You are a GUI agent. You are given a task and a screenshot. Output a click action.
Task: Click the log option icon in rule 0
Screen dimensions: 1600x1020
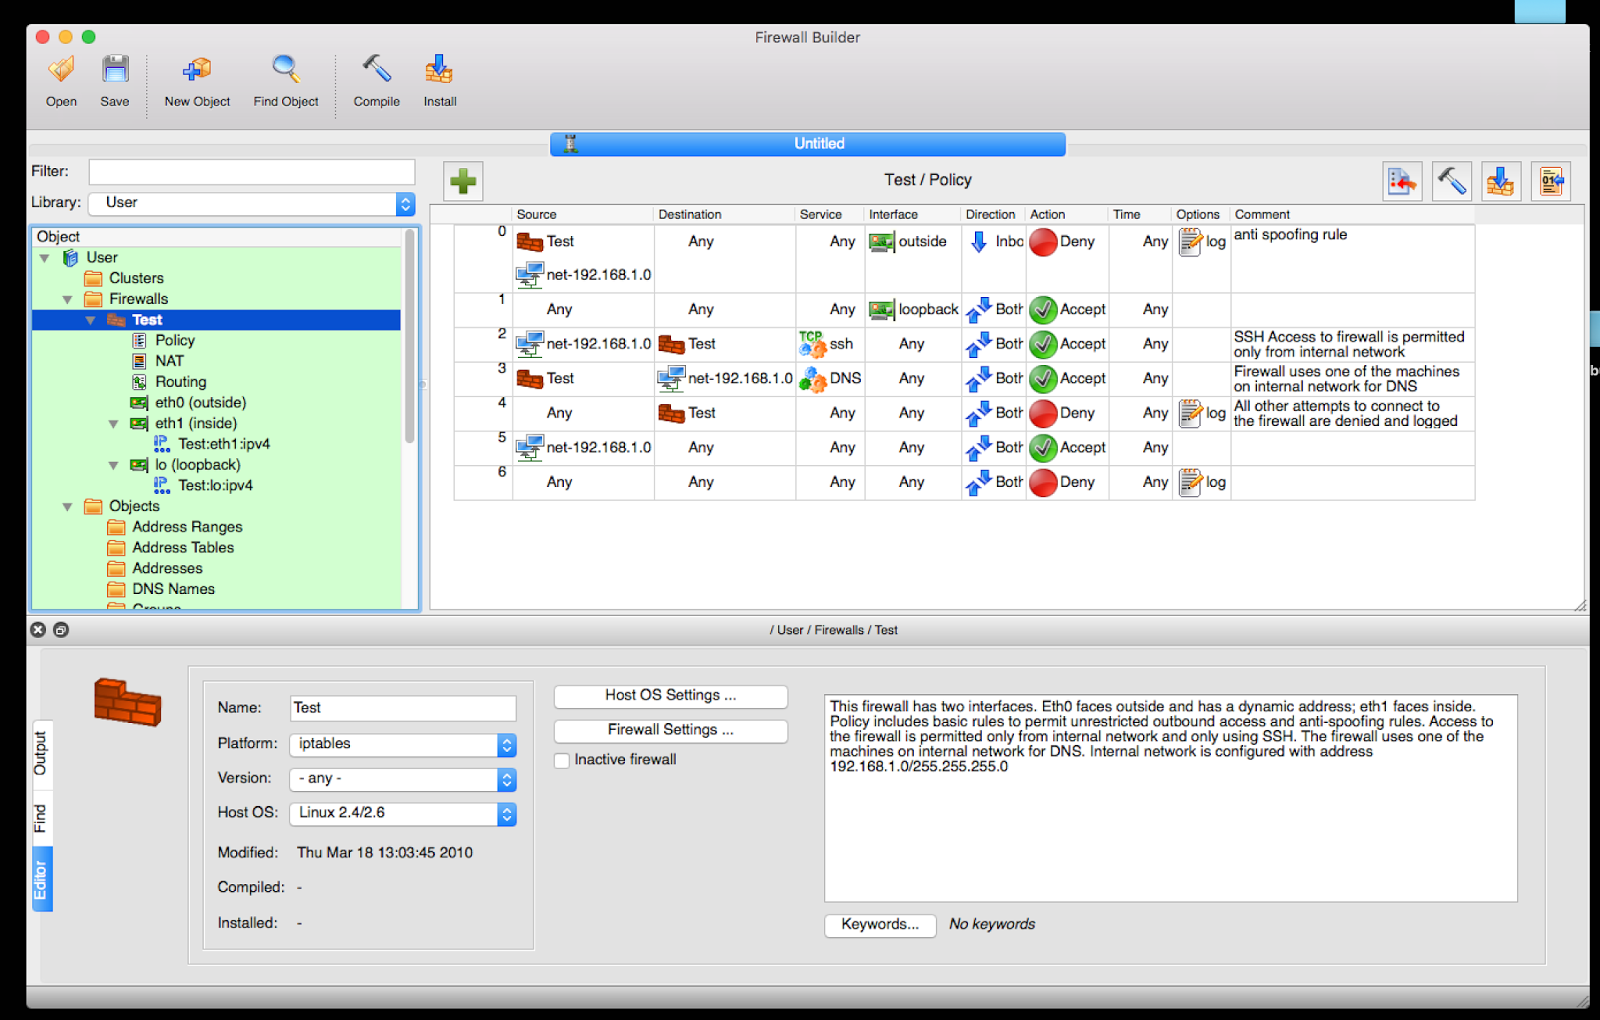pyautogui.click(x=1190, y=242)
